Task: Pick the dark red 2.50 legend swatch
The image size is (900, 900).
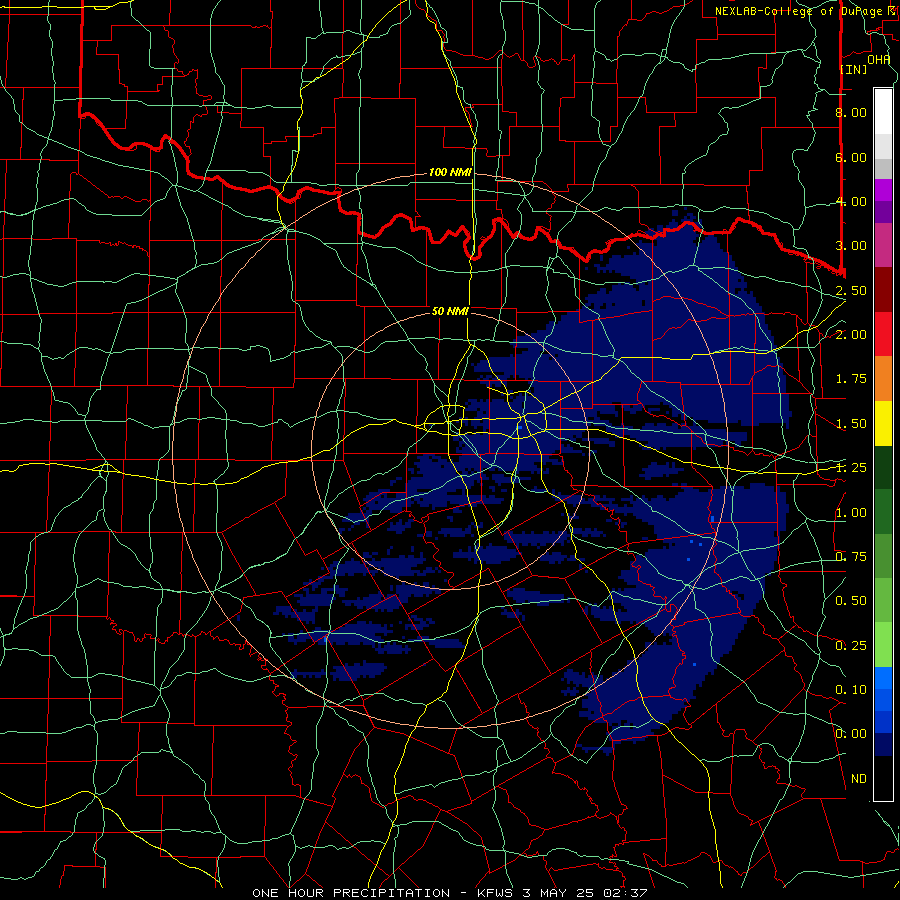Action: click(883, 290)
